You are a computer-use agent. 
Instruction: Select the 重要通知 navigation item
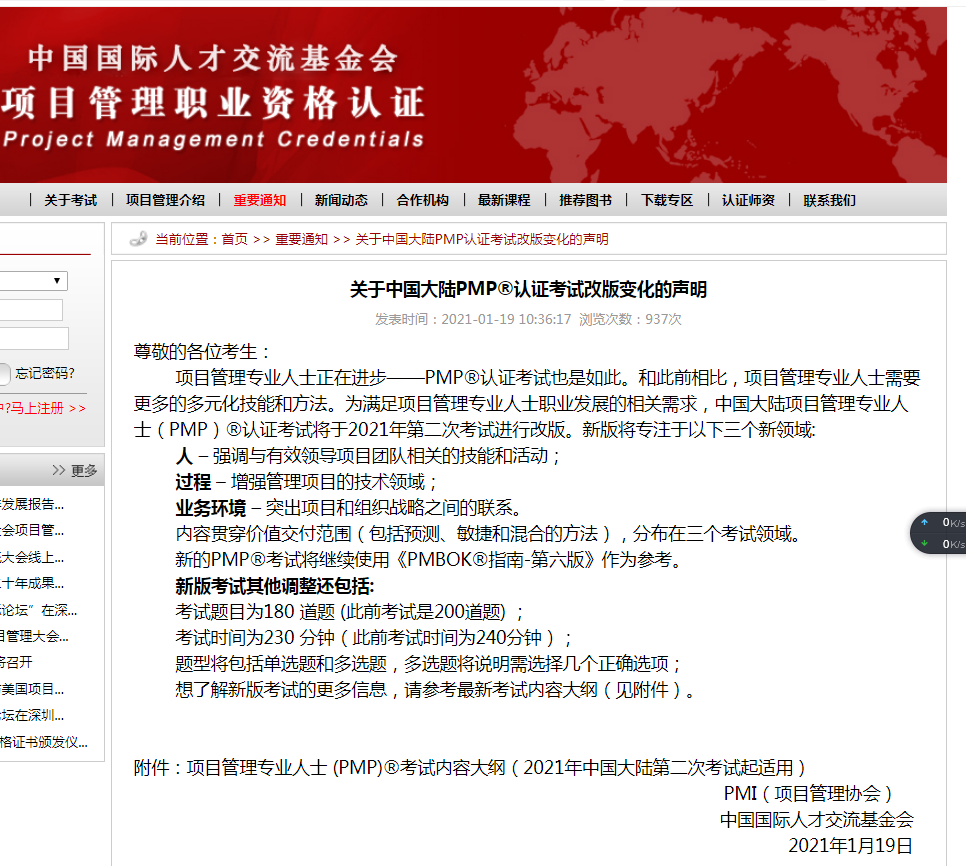259,200
